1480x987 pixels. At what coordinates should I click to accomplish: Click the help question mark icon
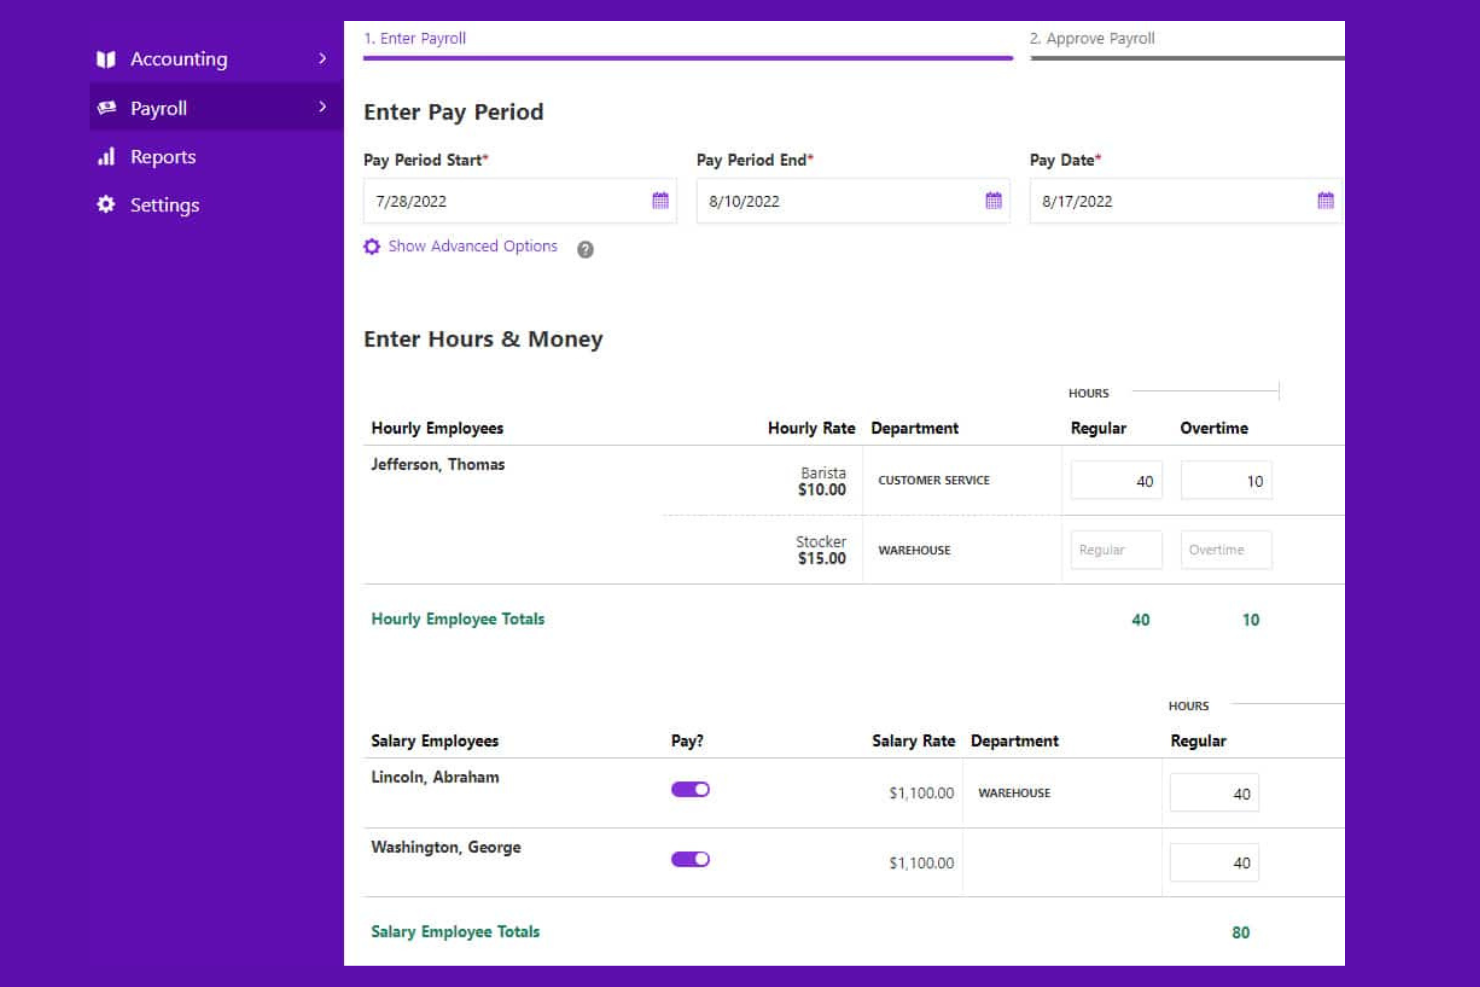[586, 249]
